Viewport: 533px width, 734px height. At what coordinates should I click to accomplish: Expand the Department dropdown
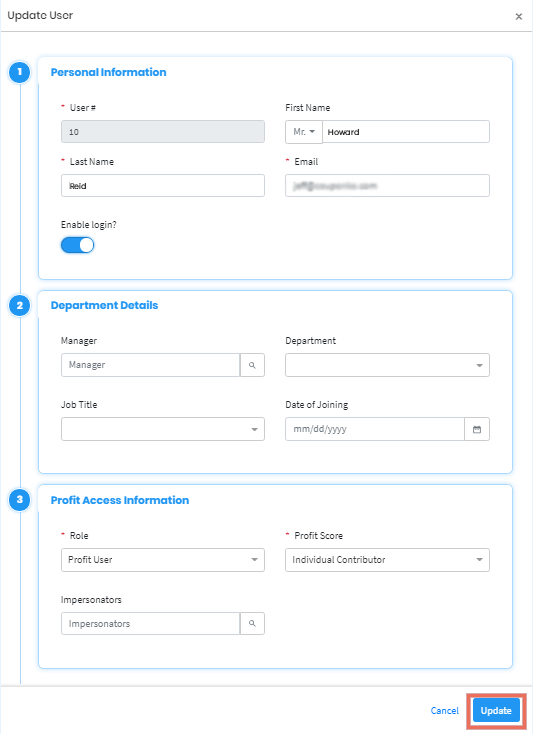pyautogui.click(x=387, y=365)
